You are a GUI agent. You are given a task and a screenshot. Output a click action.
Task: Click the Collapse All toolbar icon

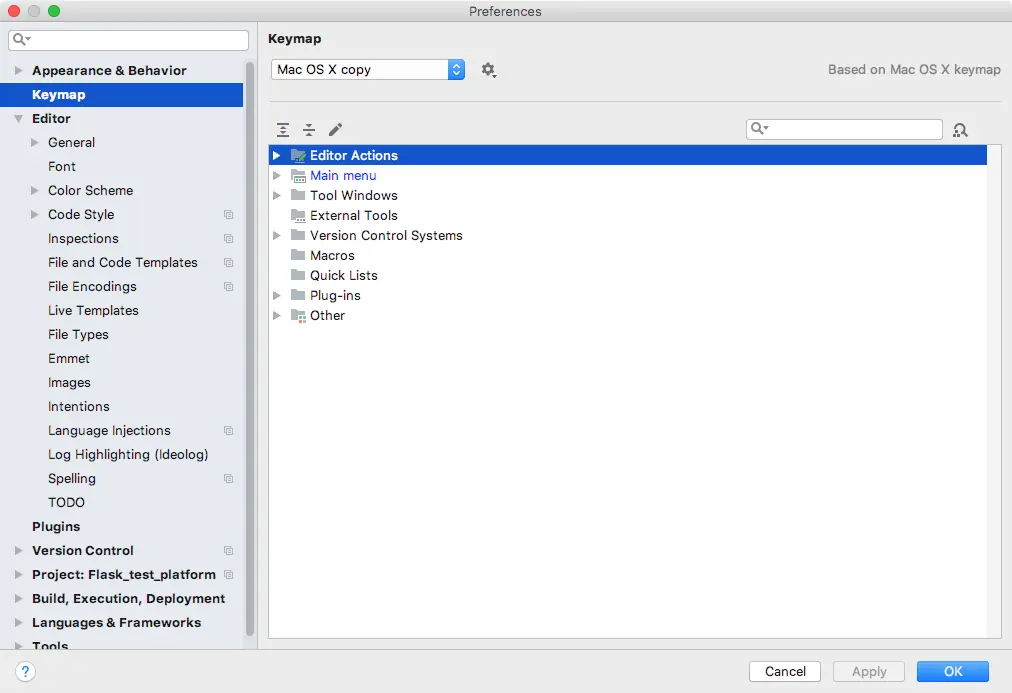(309, 130)
